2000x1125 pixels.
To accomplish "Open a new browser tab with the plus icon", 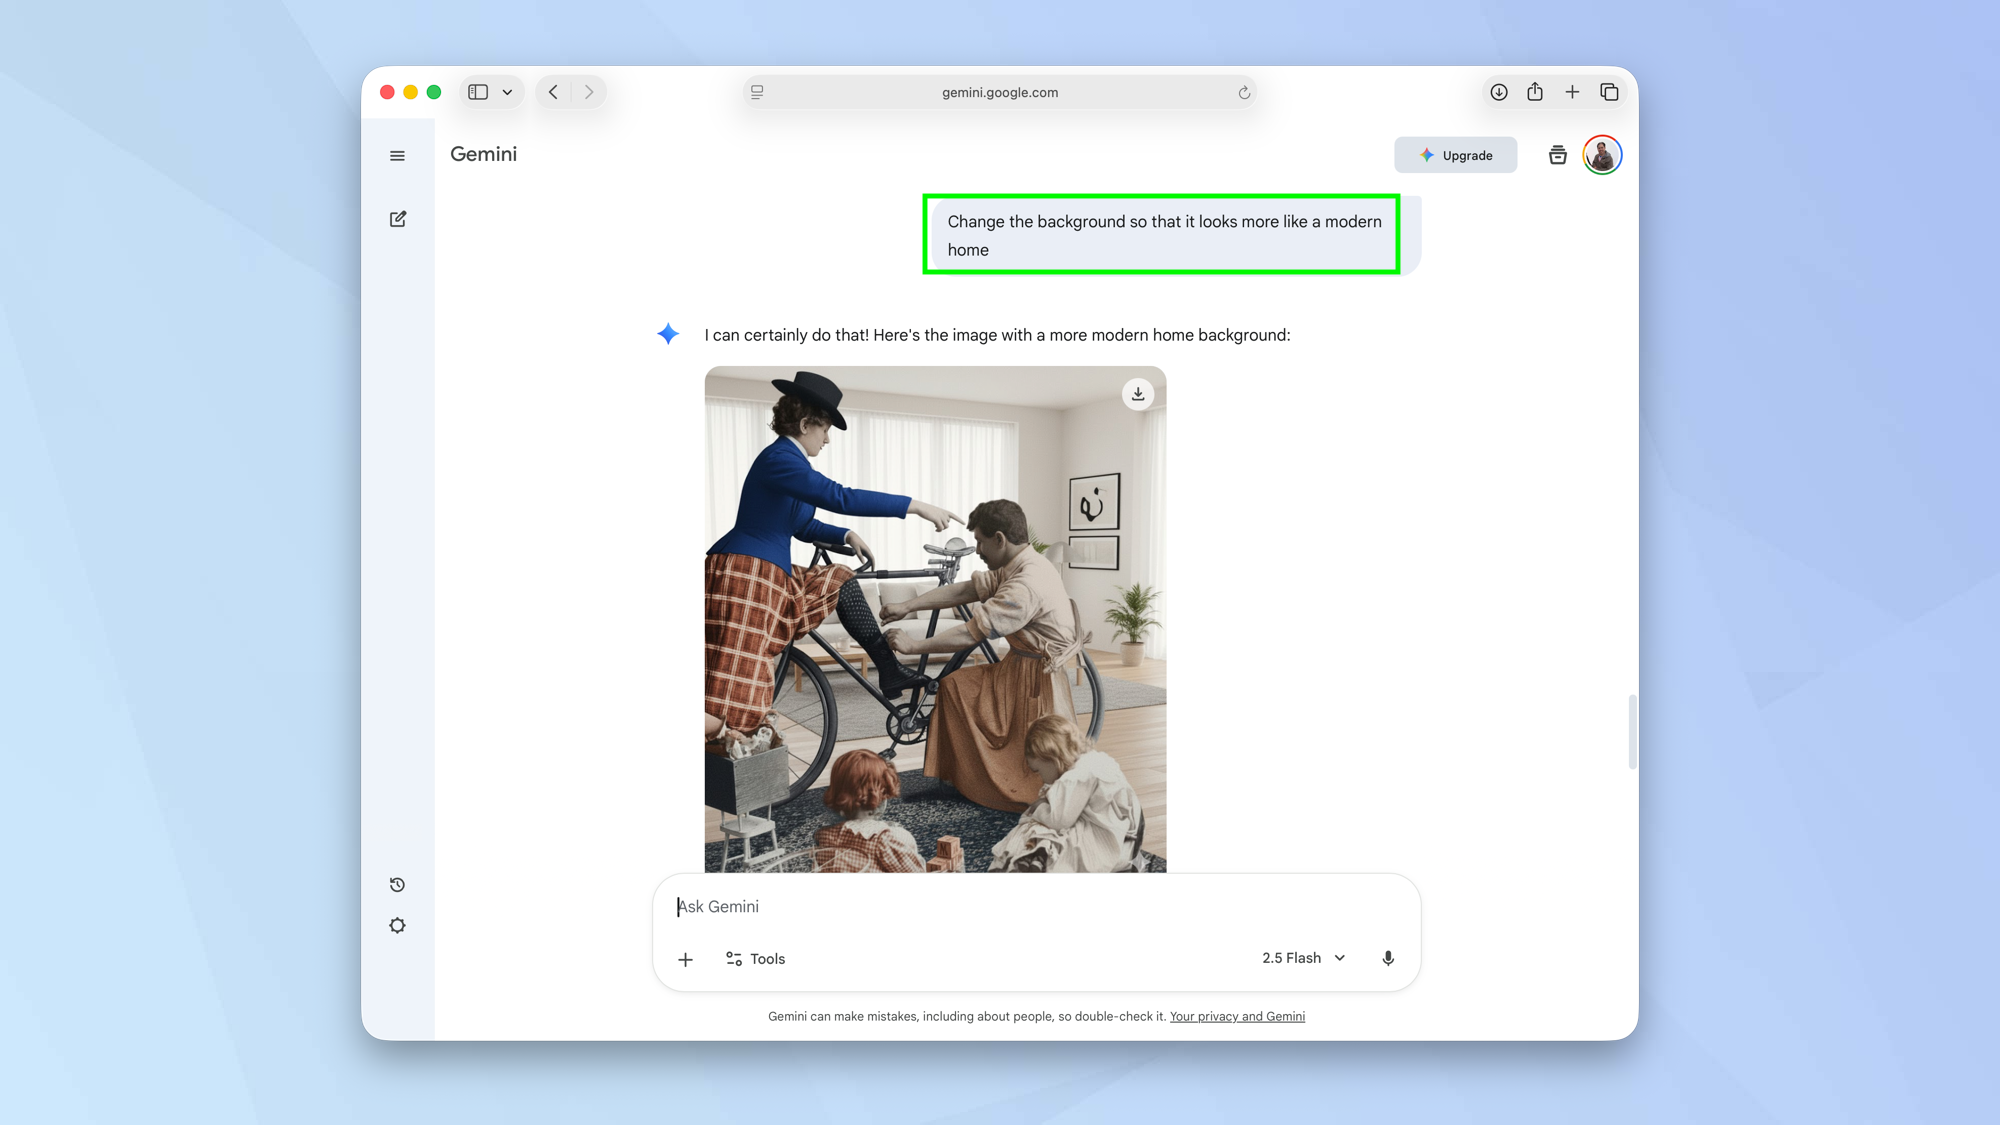I will [x=1572, y=91].
